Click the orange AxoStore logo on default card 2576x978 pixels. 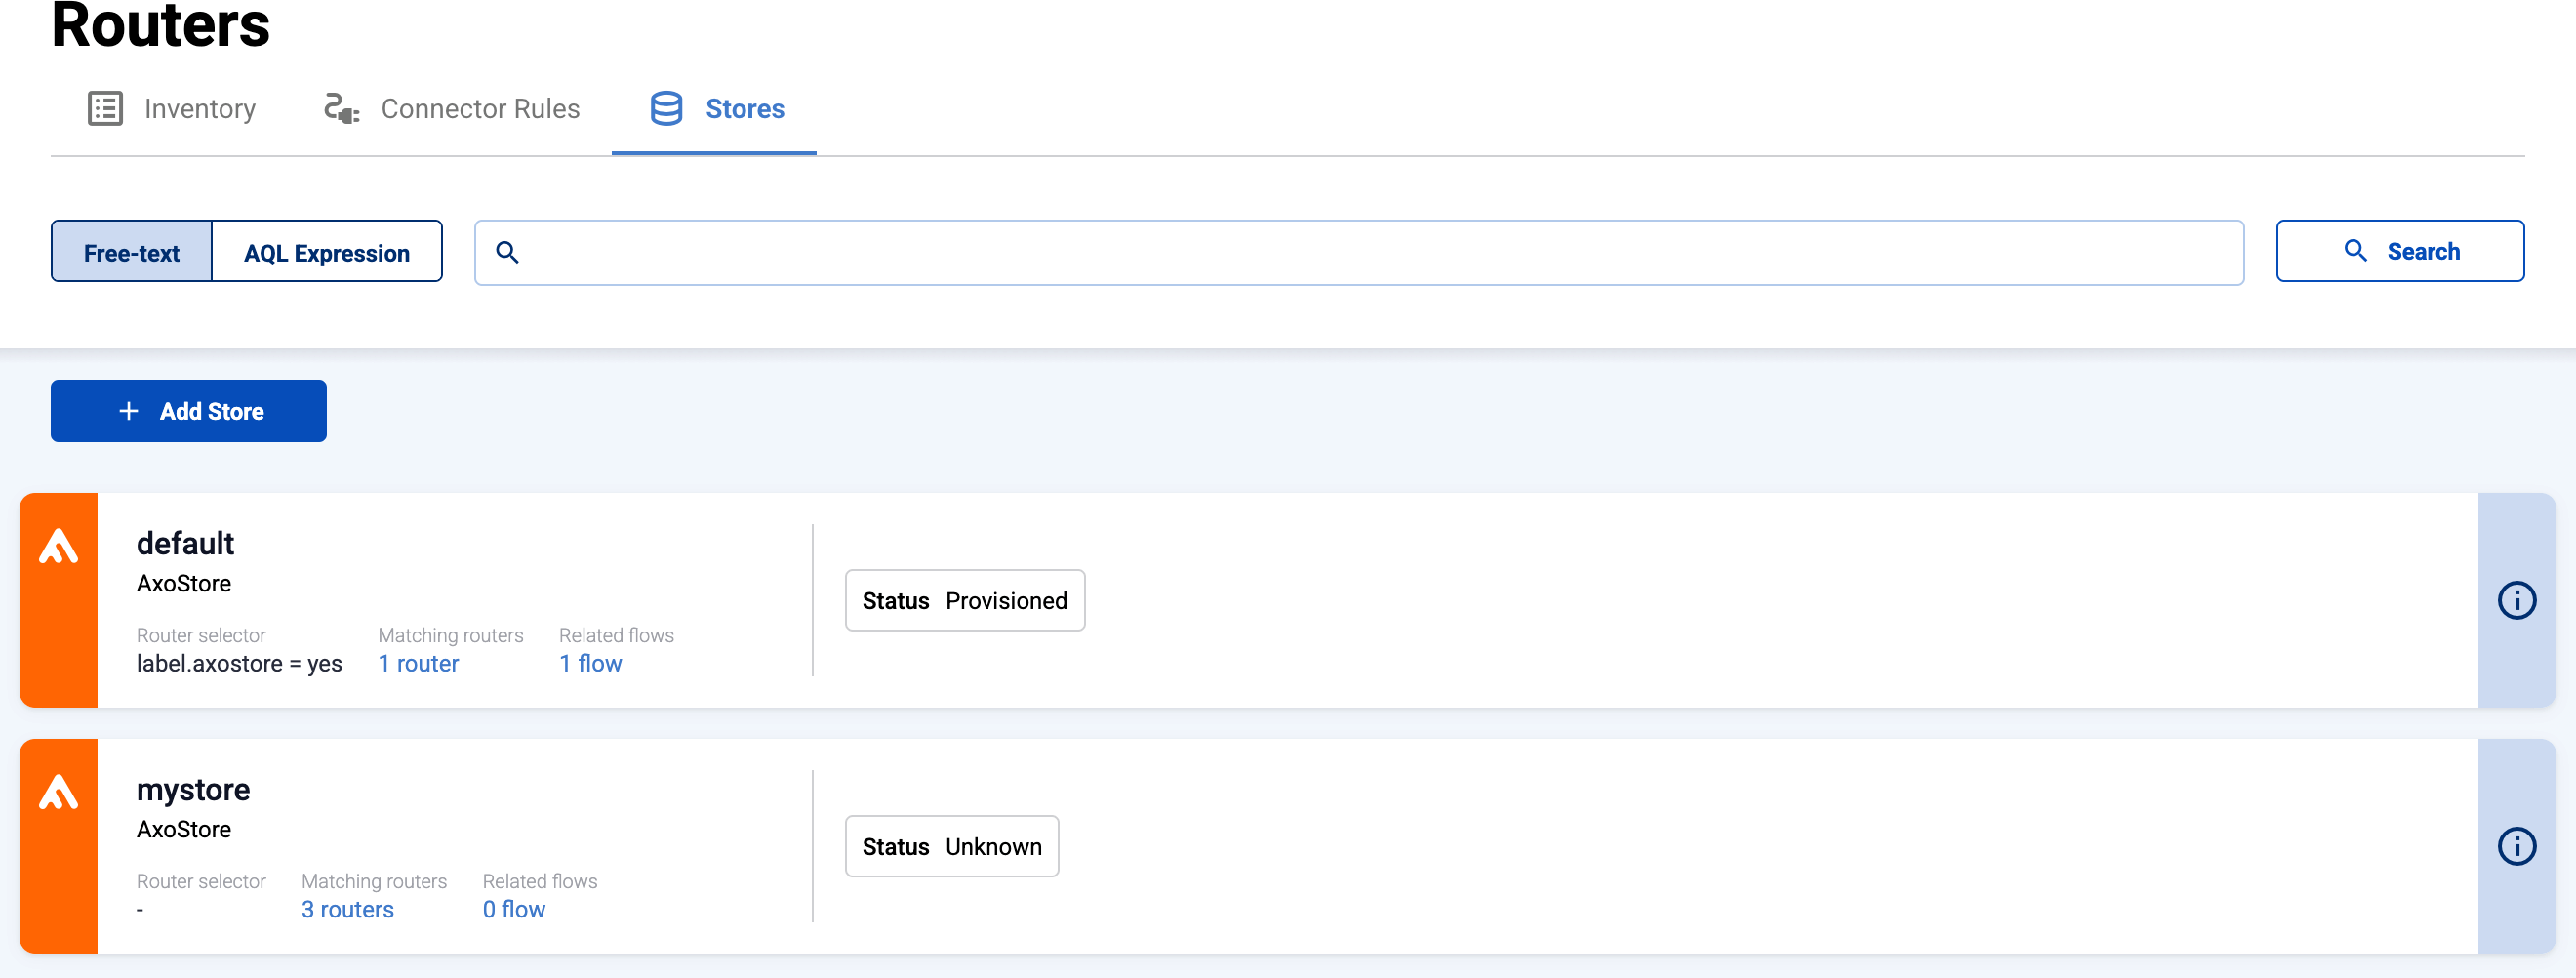pyautogui.click(x=59, y=547)
